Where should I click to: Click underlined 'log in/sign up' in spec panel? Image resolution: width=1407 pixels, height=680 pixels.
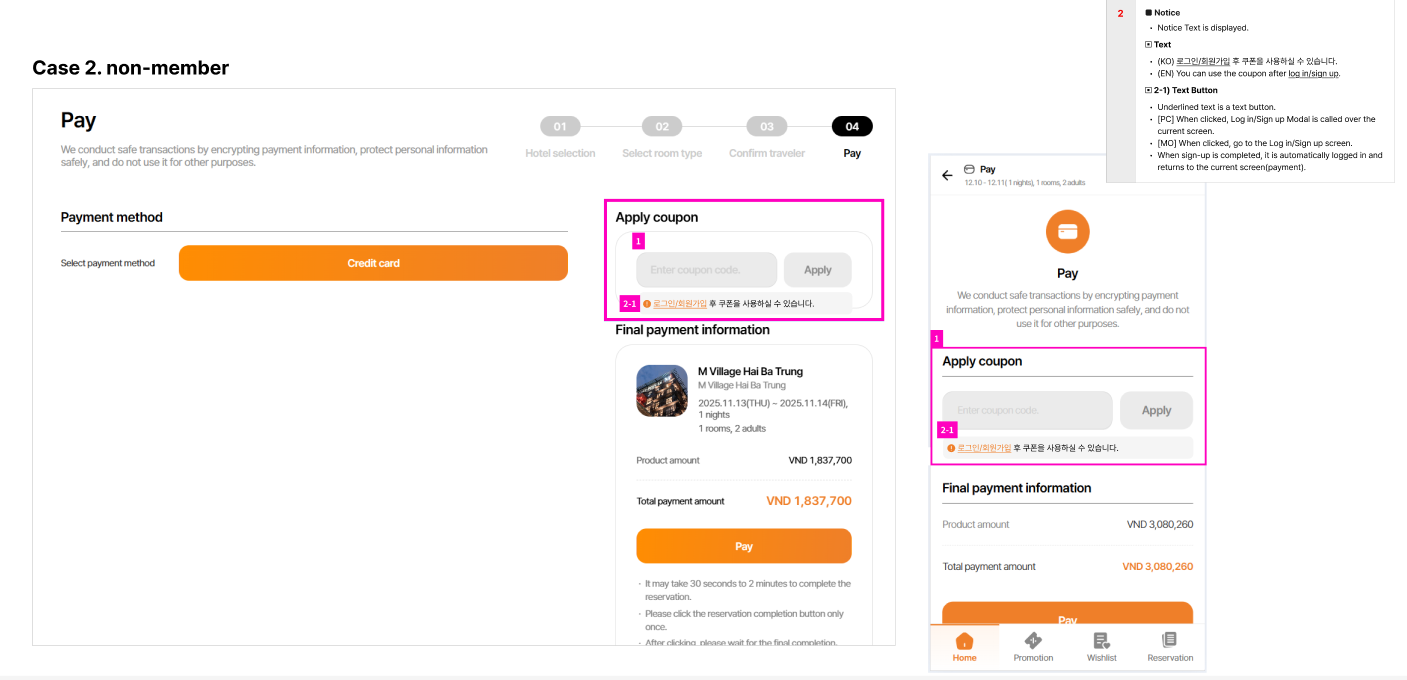[1313, 73]
